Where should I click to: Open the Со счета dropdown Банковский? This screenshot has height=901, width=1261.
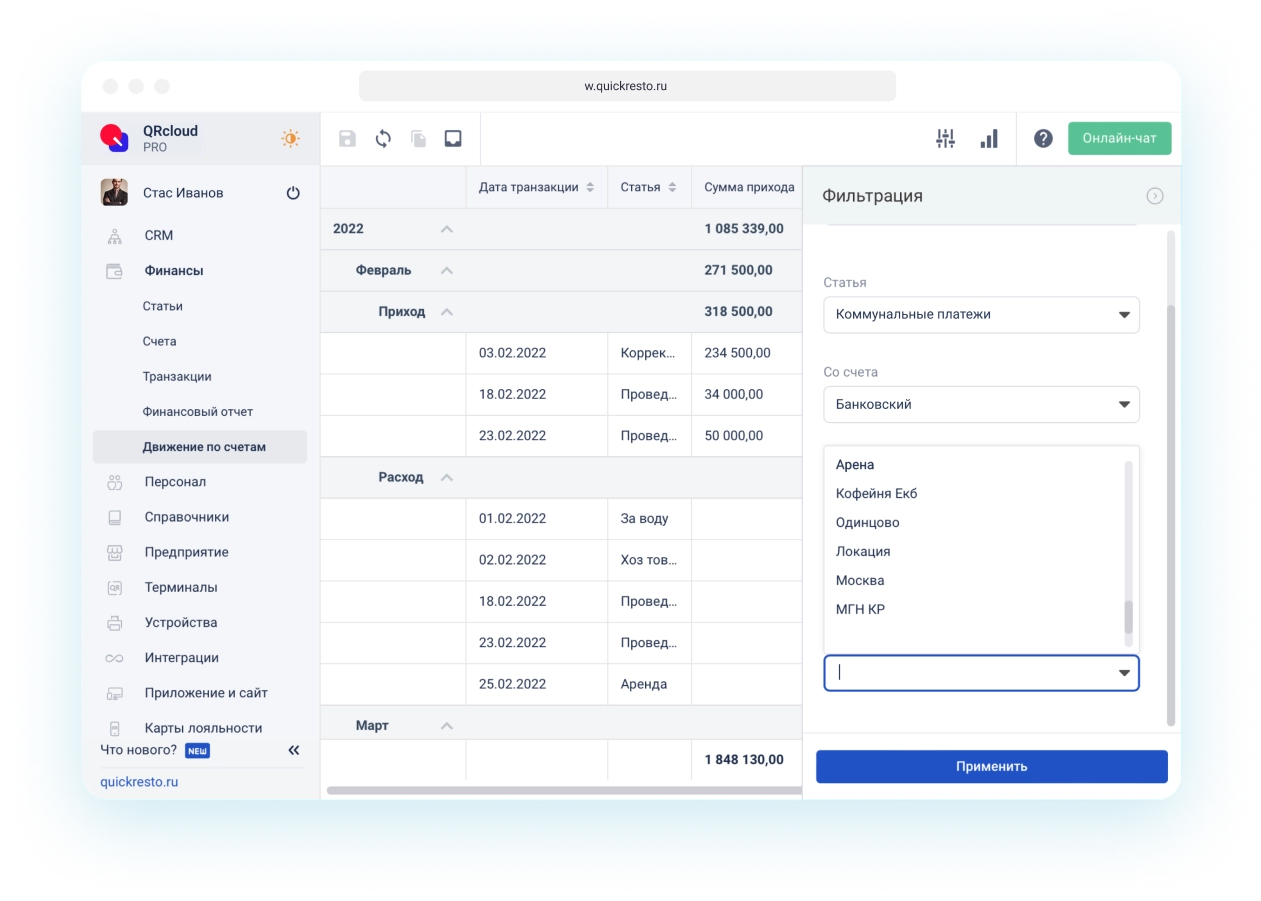(x=980, y=405)
